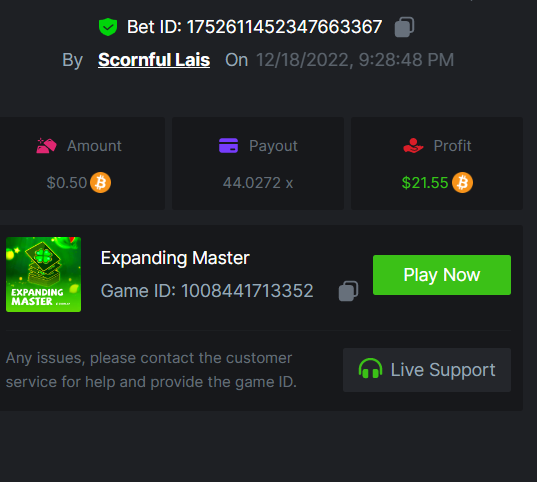Click the Expanding Master game title
Viewport: 537px width, 482px height.
click(175, 258)
